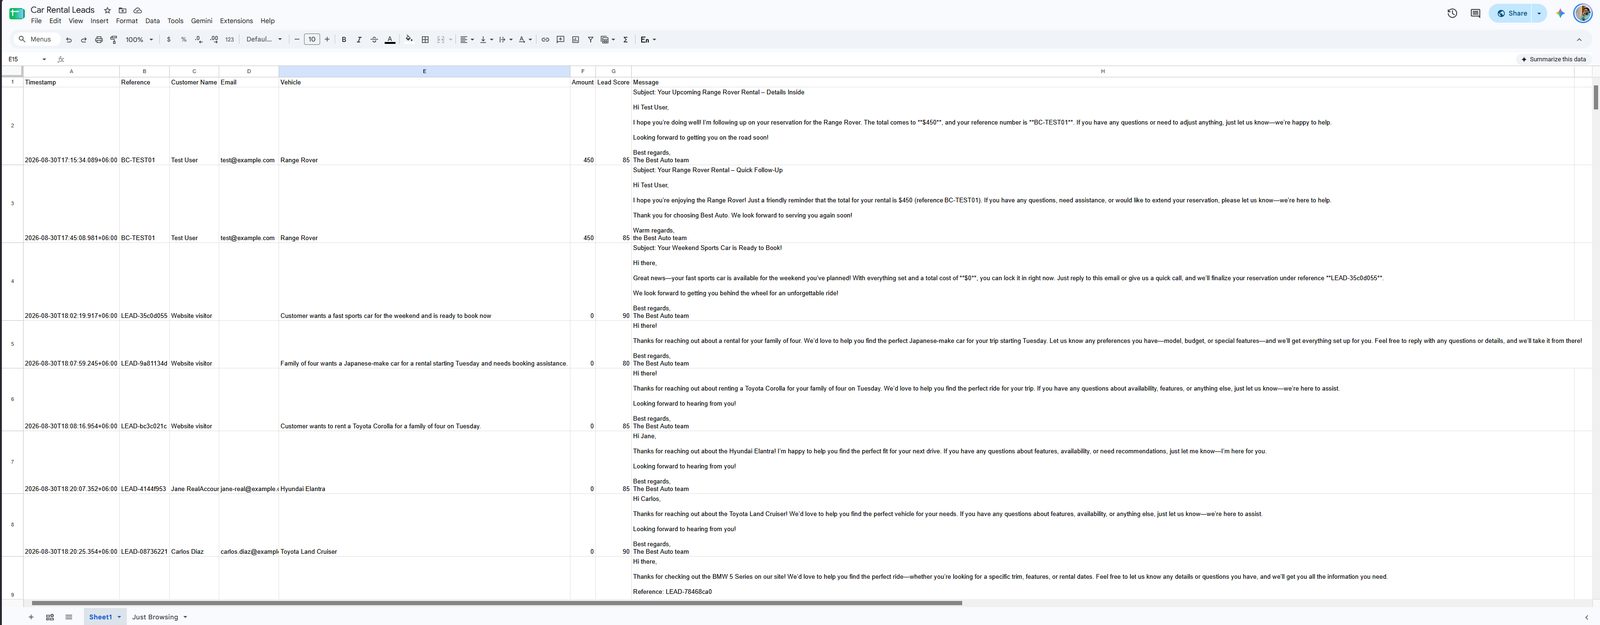The width and height of the screenshot is (1600, 625).
Task: Insert a link
Action: [x=545, y=40]
